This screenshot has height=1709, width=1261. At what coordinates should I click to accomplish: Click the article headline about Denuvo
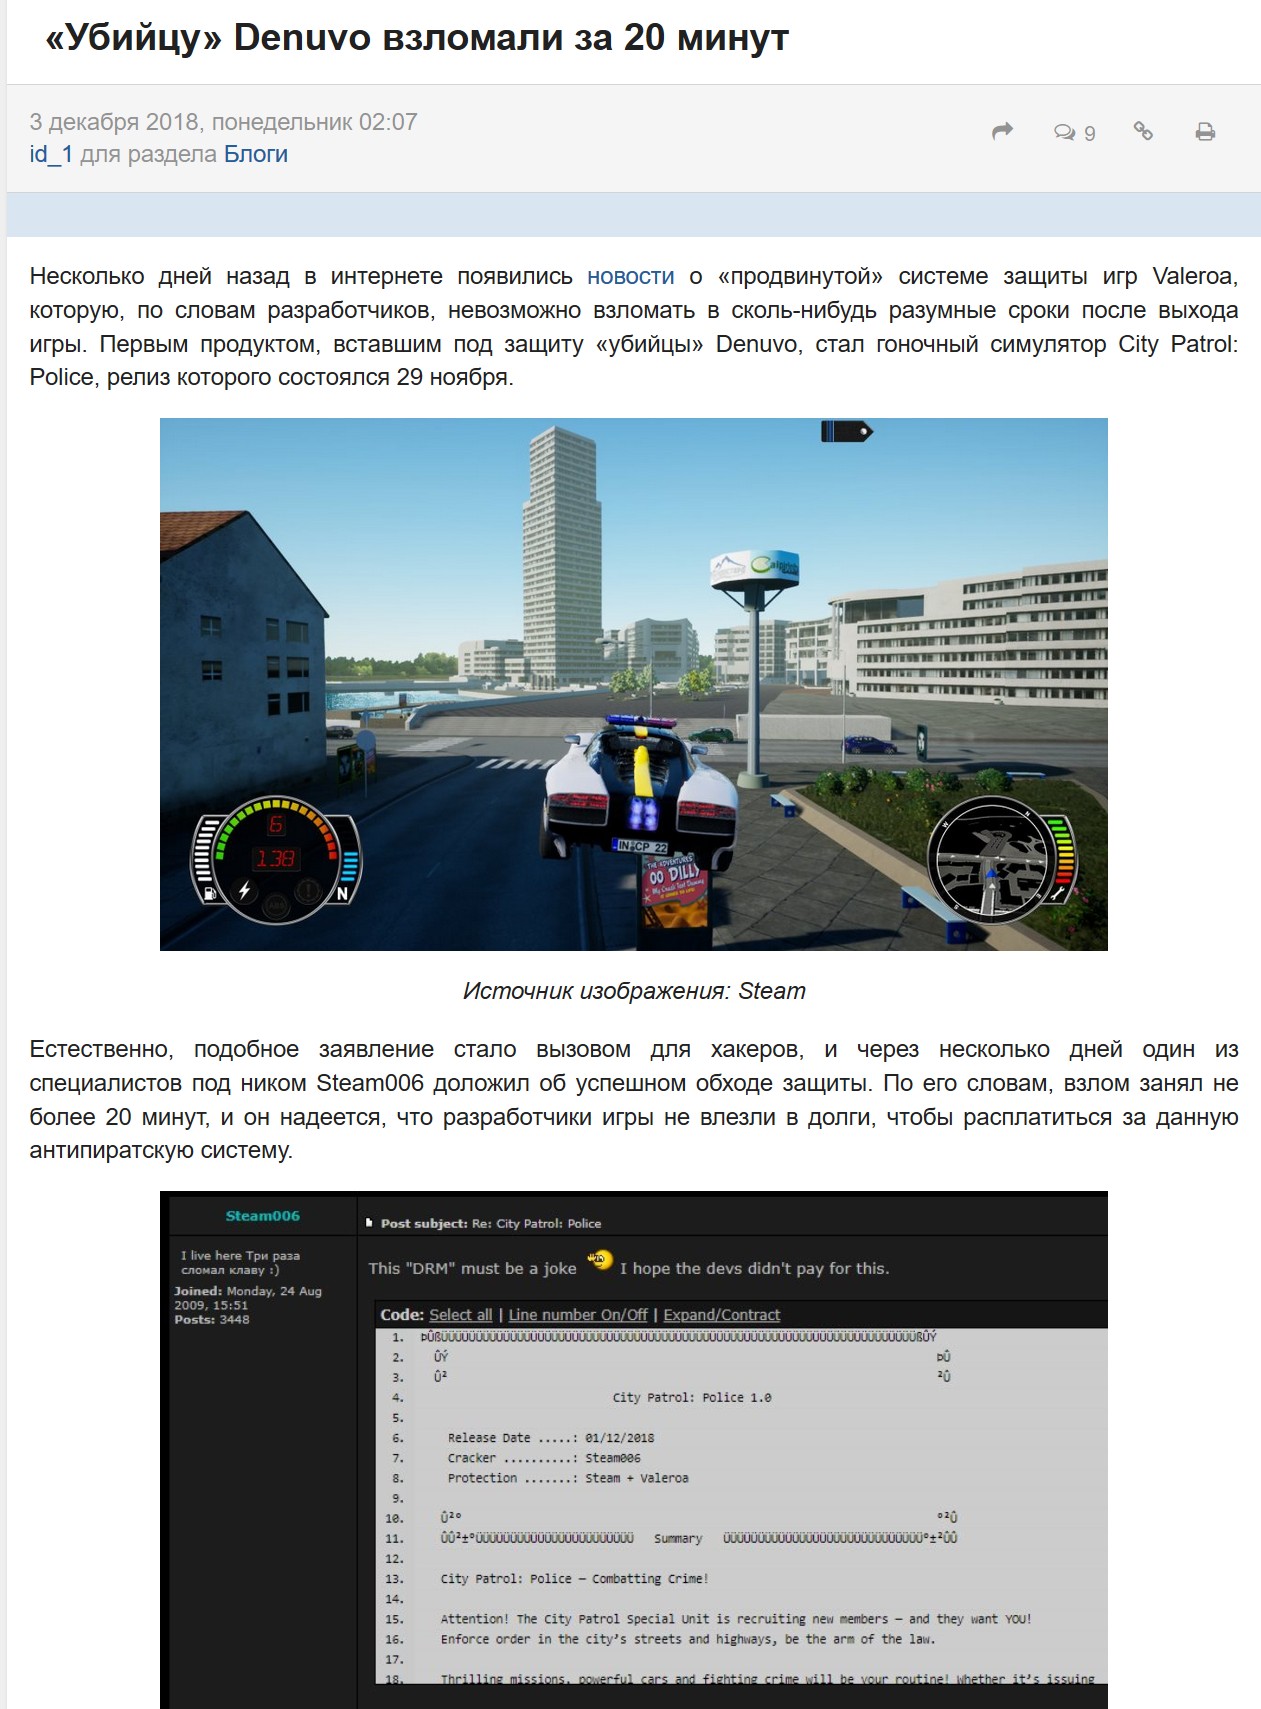click(x=417, y=38)
